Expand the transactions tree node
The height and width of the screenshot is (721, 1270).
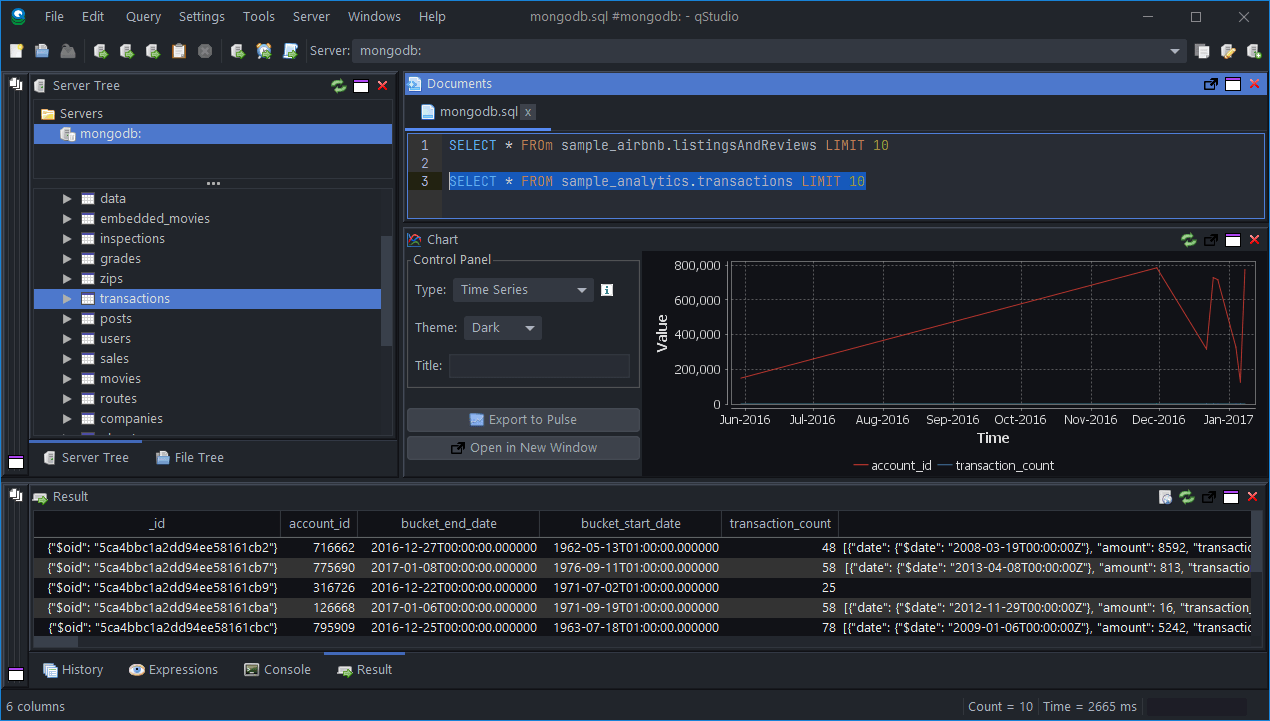[67, 299]
